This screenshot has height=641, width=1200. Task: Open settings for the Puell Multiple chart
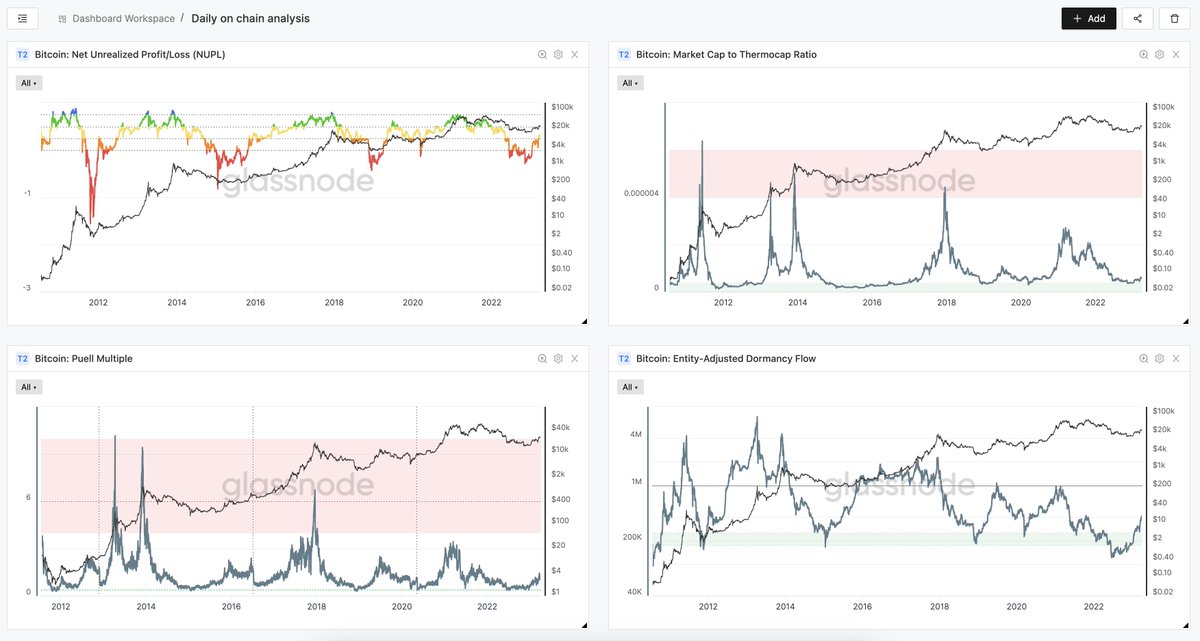[x=557, y=358]
